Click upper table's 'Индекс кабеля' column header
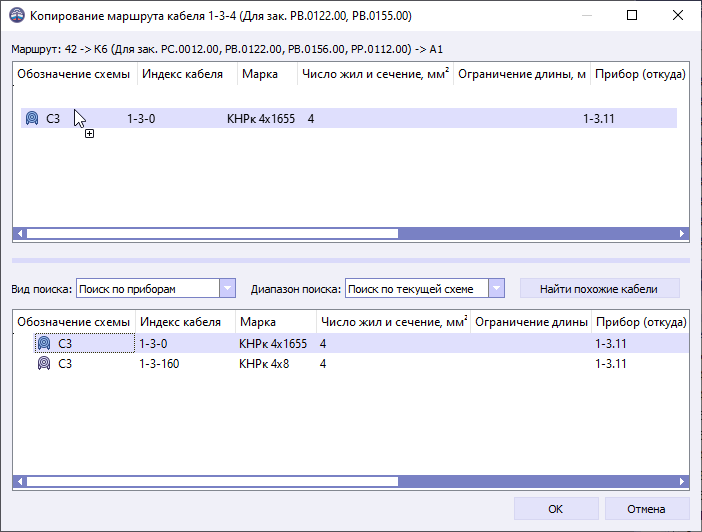Viewport: 702px width, 532px height. (x=187, y=74)
